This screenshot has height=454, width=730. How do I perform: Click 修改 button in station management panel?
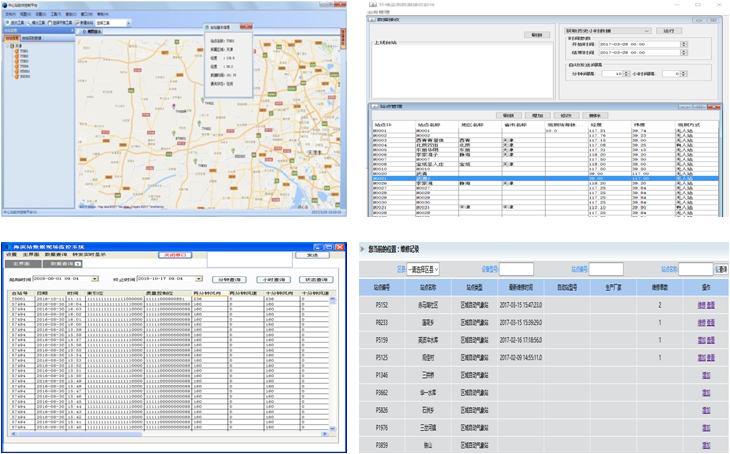(566, 115)
